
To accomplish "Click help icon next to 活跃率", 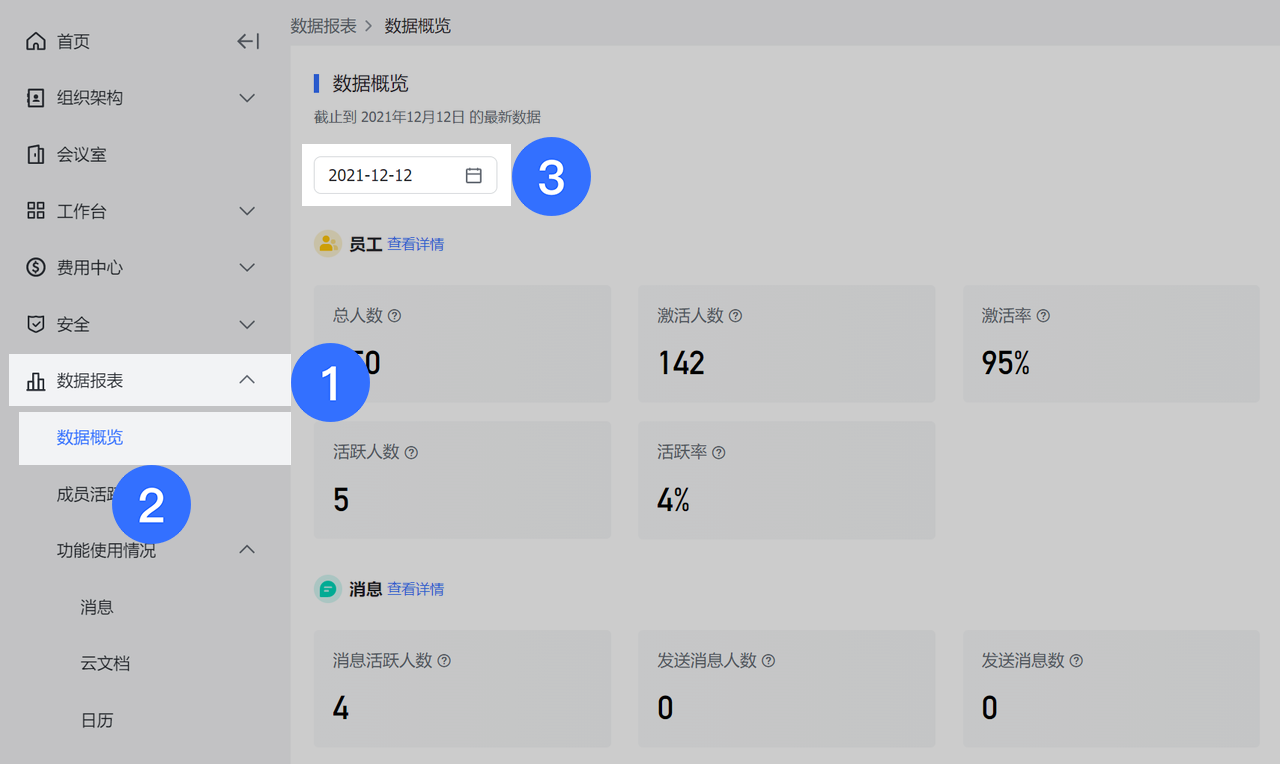I will click(x=718, y=453).
